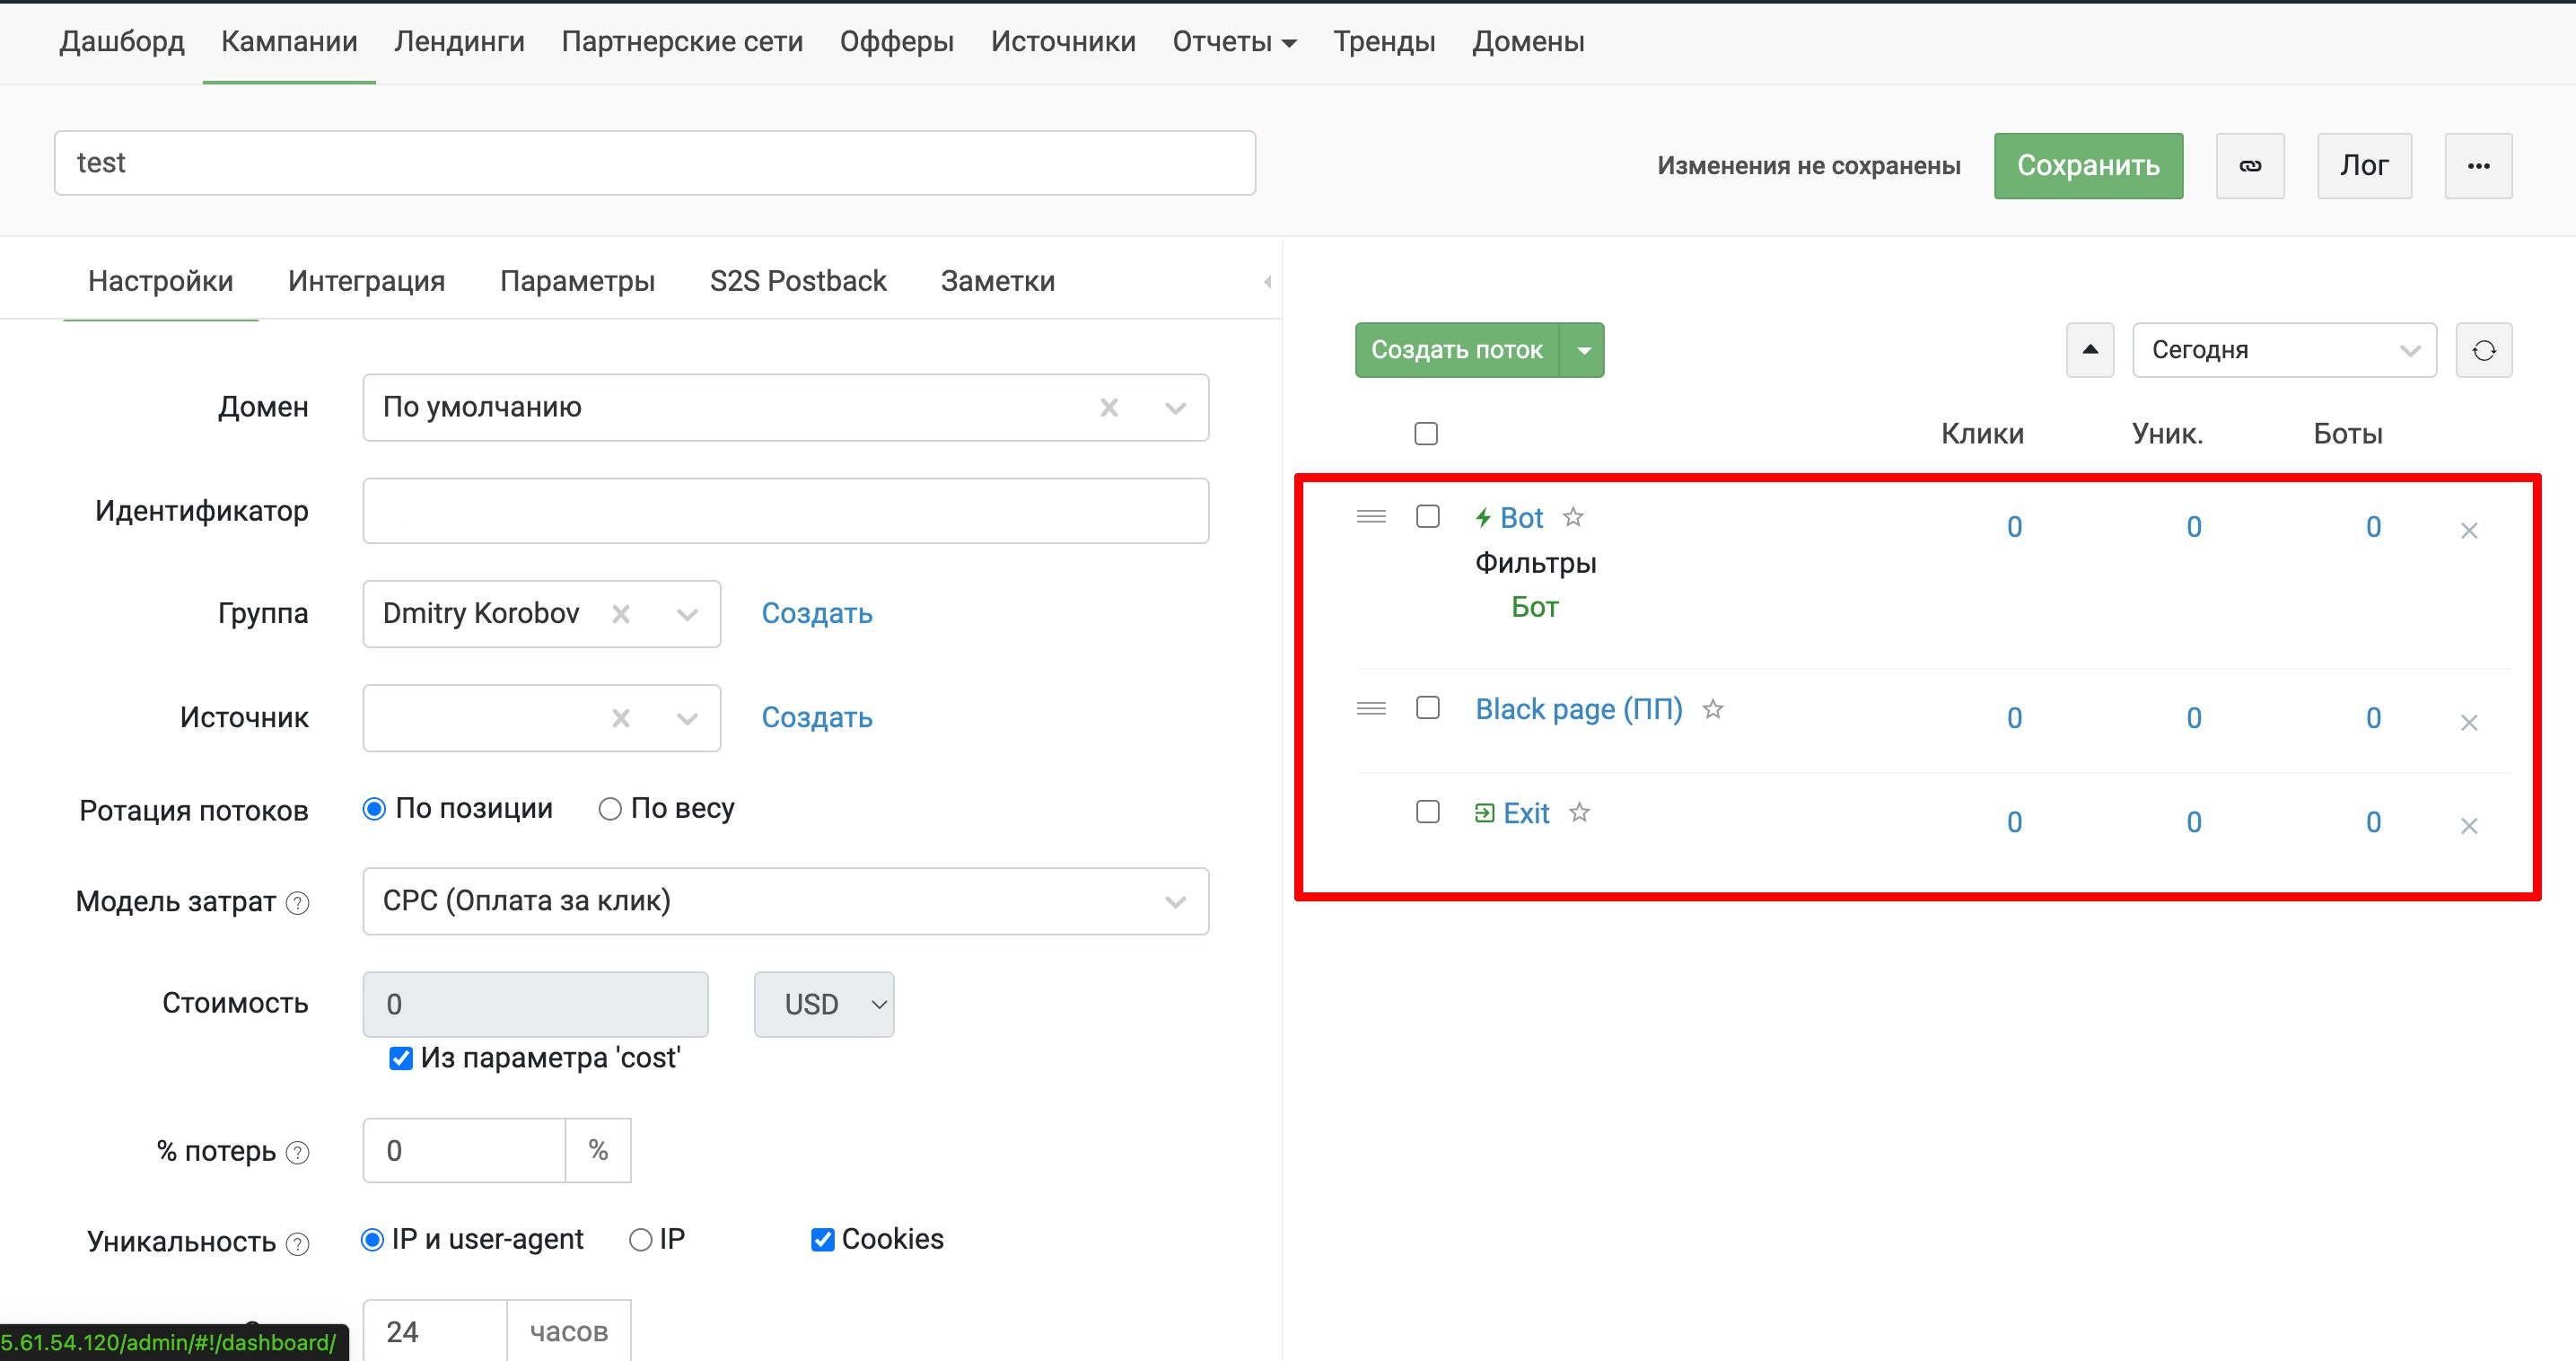Open Лендинги navigation item
Screen dimensions: 2576x1361
(459, 42)
